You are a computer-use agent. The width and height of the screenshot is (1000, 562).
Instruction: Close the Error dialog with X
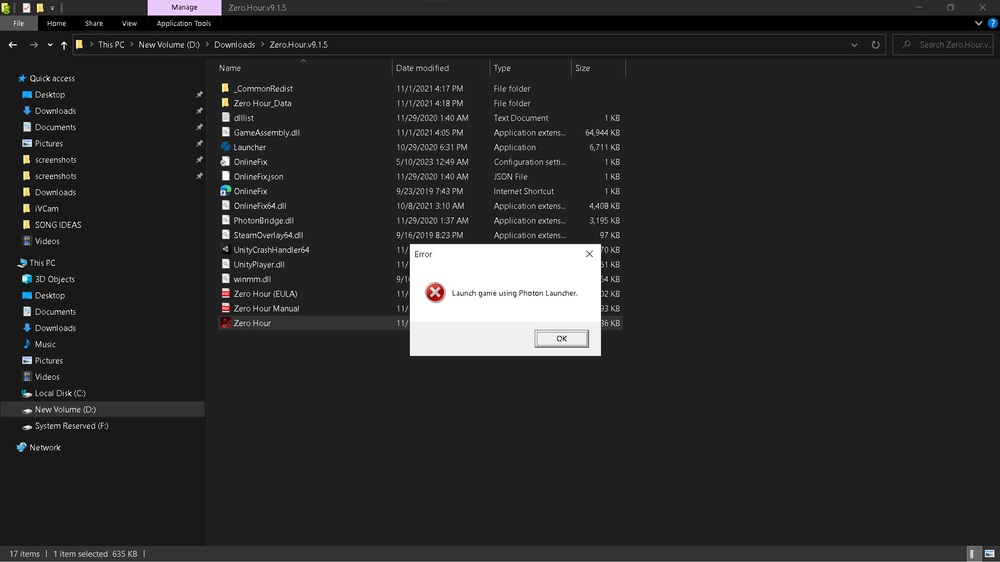click(x=589, y=254)
